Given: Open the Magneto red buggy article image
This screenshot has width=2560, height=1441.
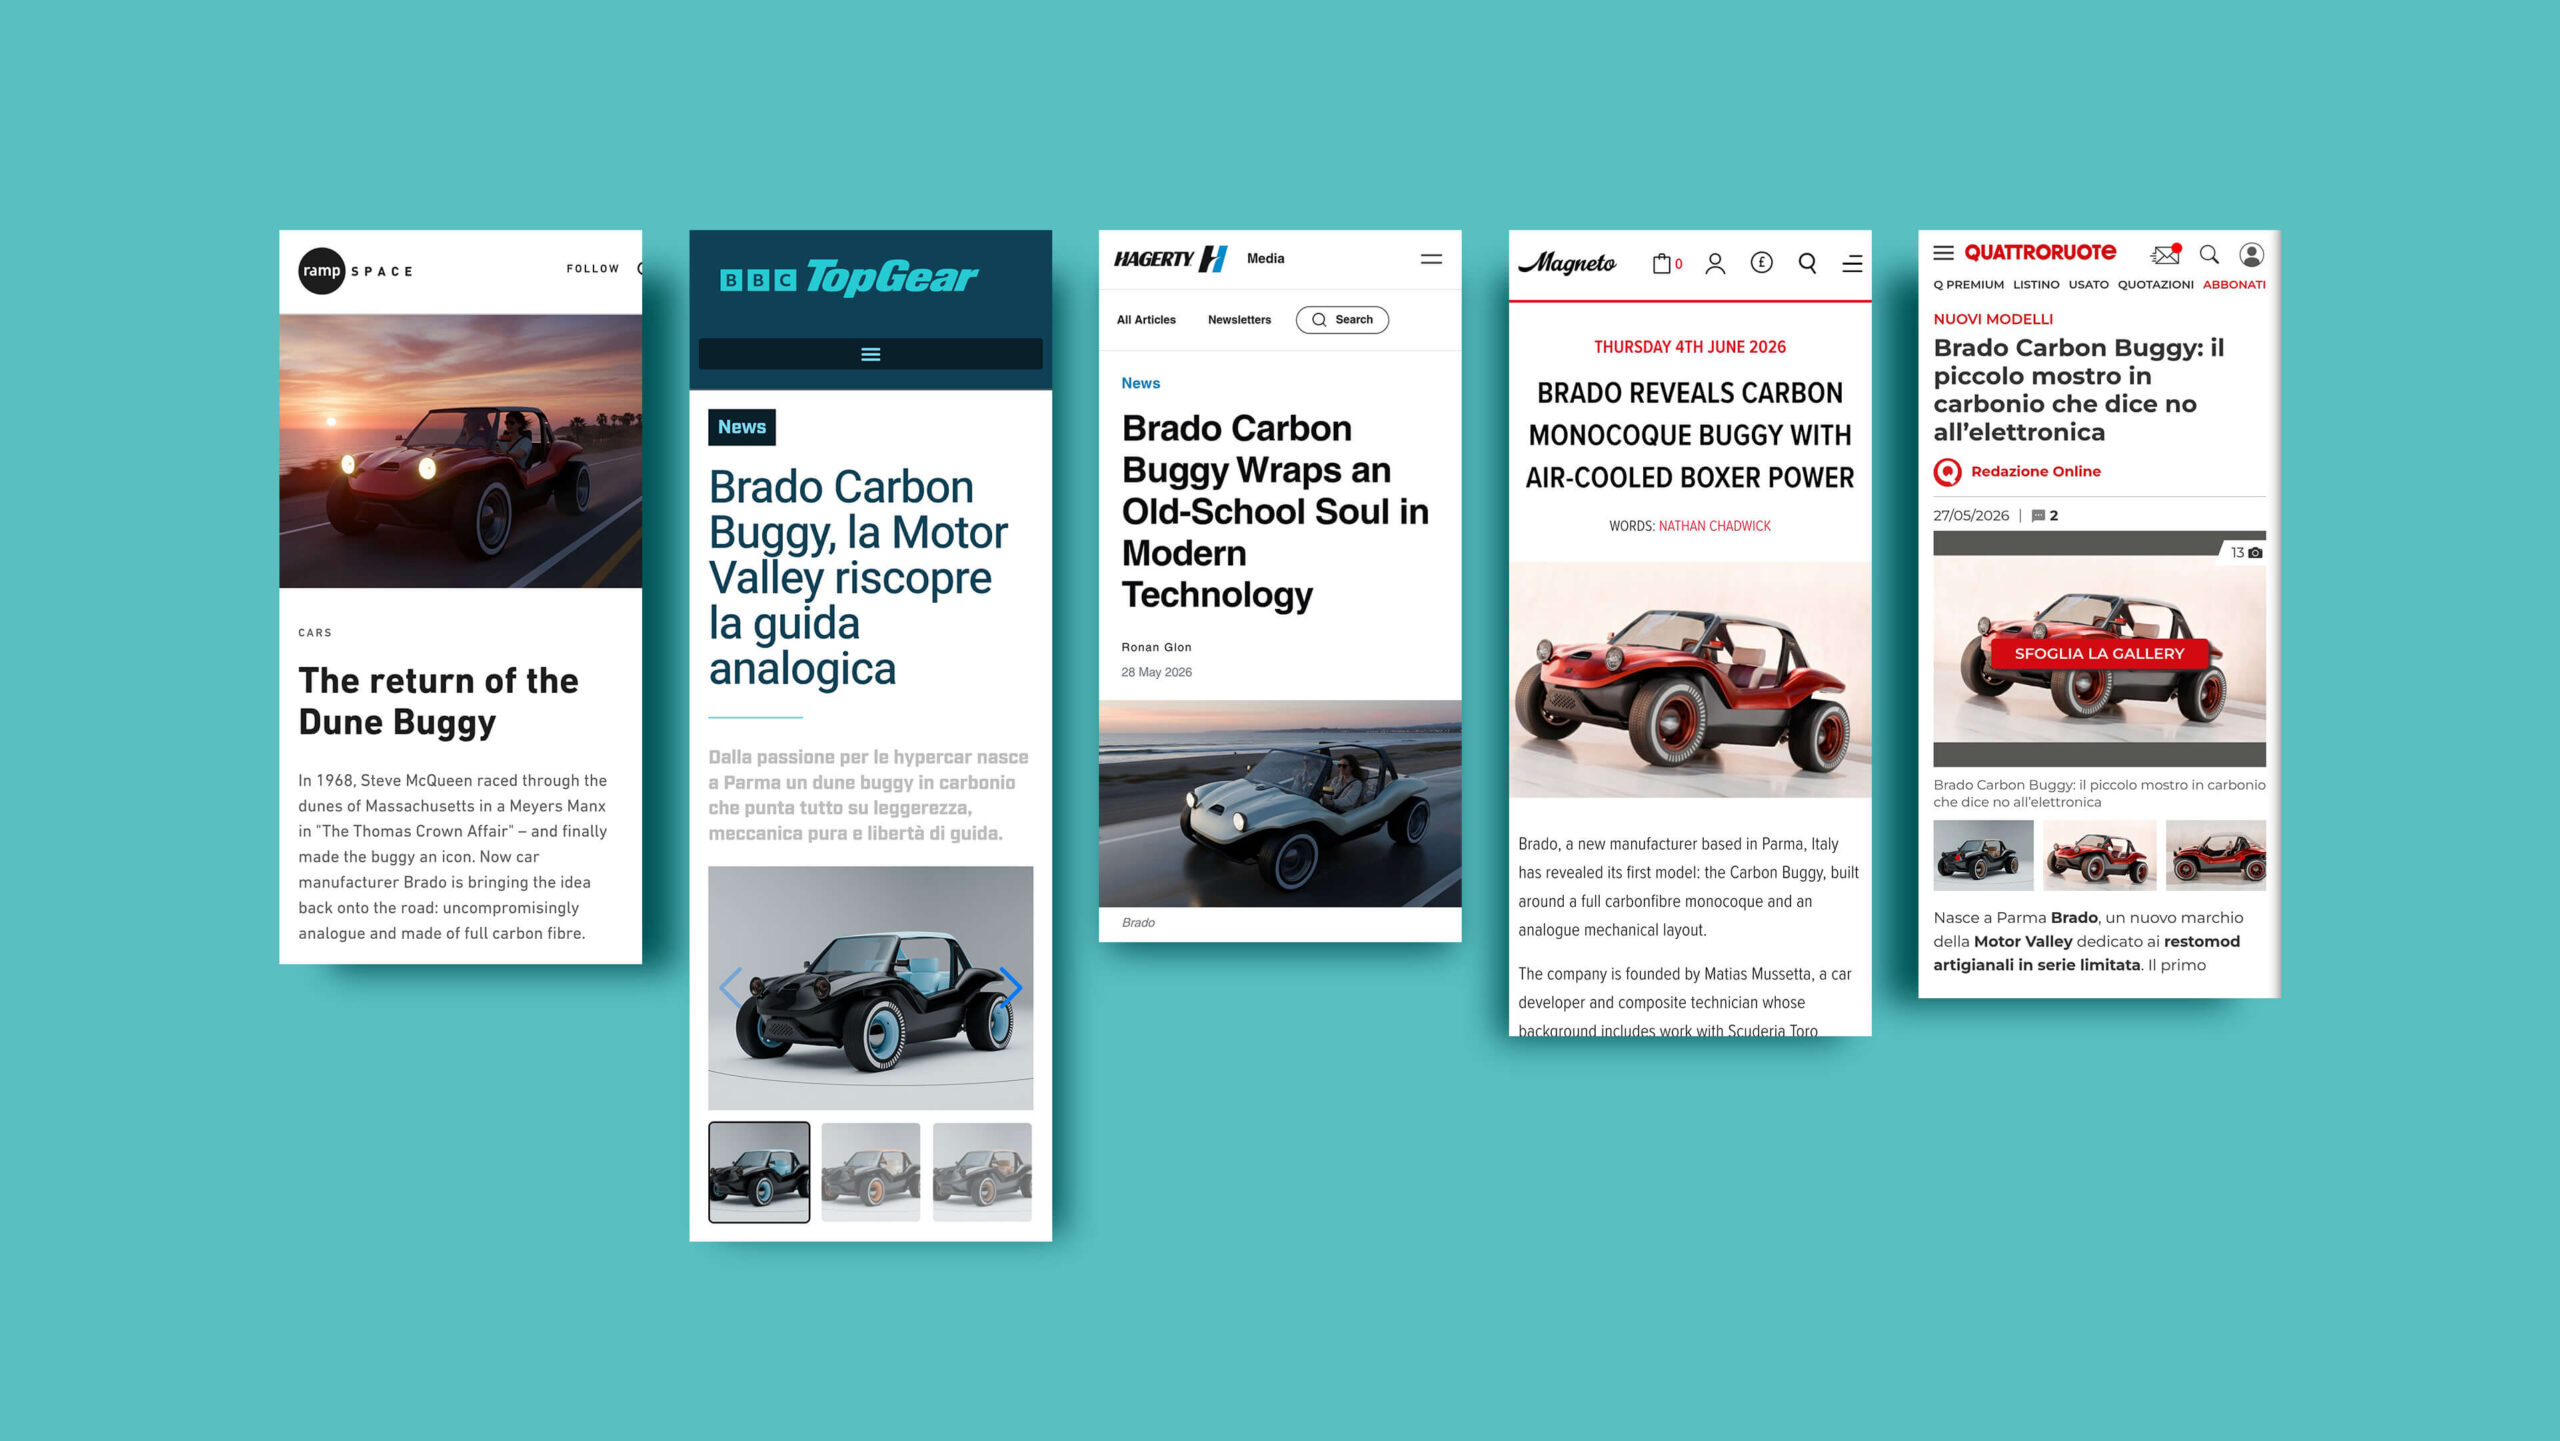Looking at the screenshot, I should [1690, 680].
